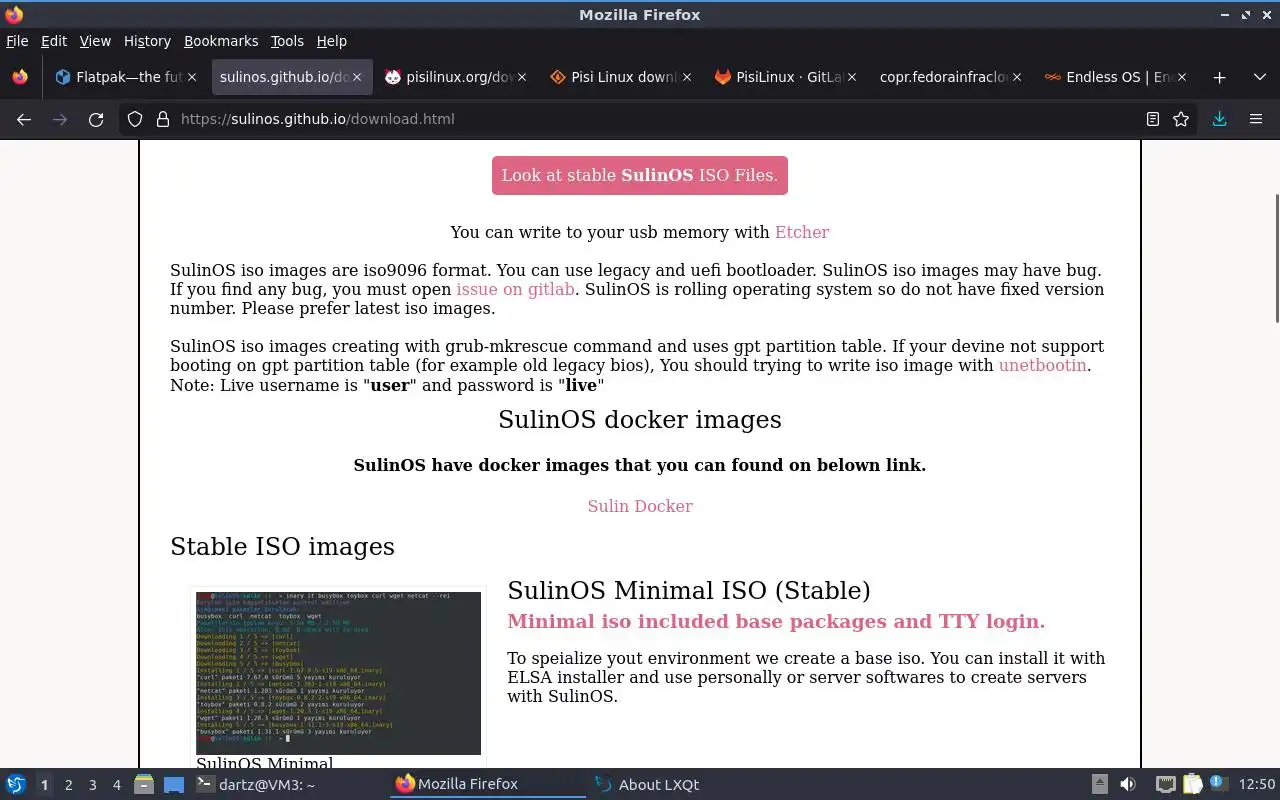
Task: Reload the current SulinOS page
Action: (96, 119)
